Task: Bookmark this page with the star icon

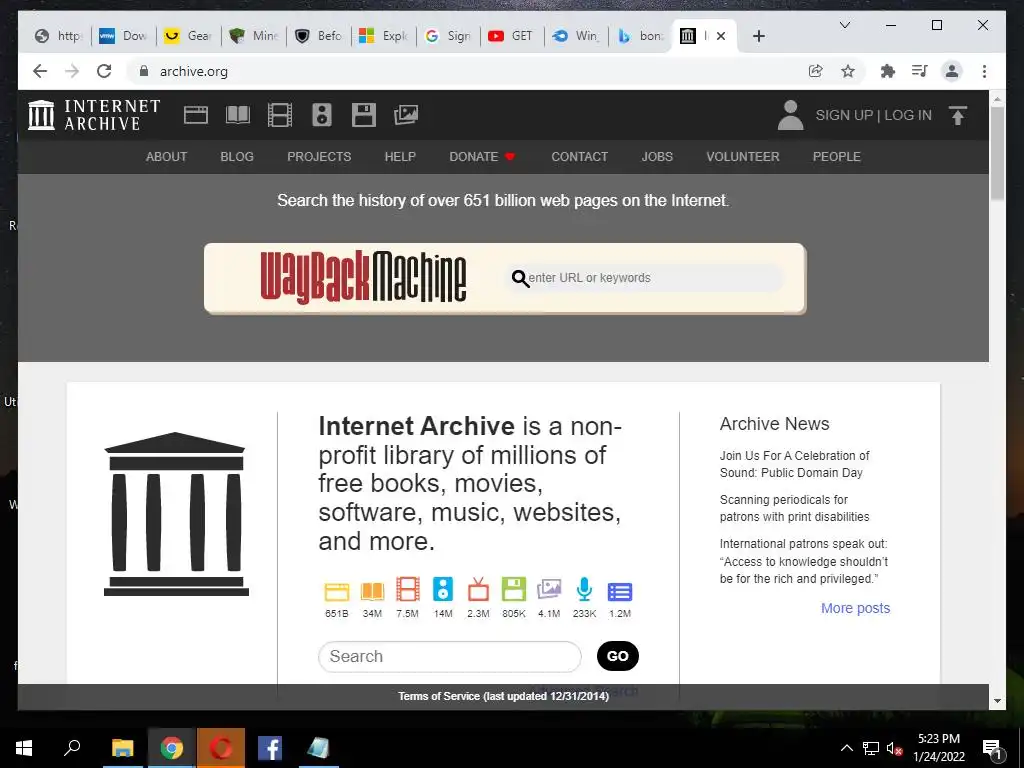Action: [848, 71]
